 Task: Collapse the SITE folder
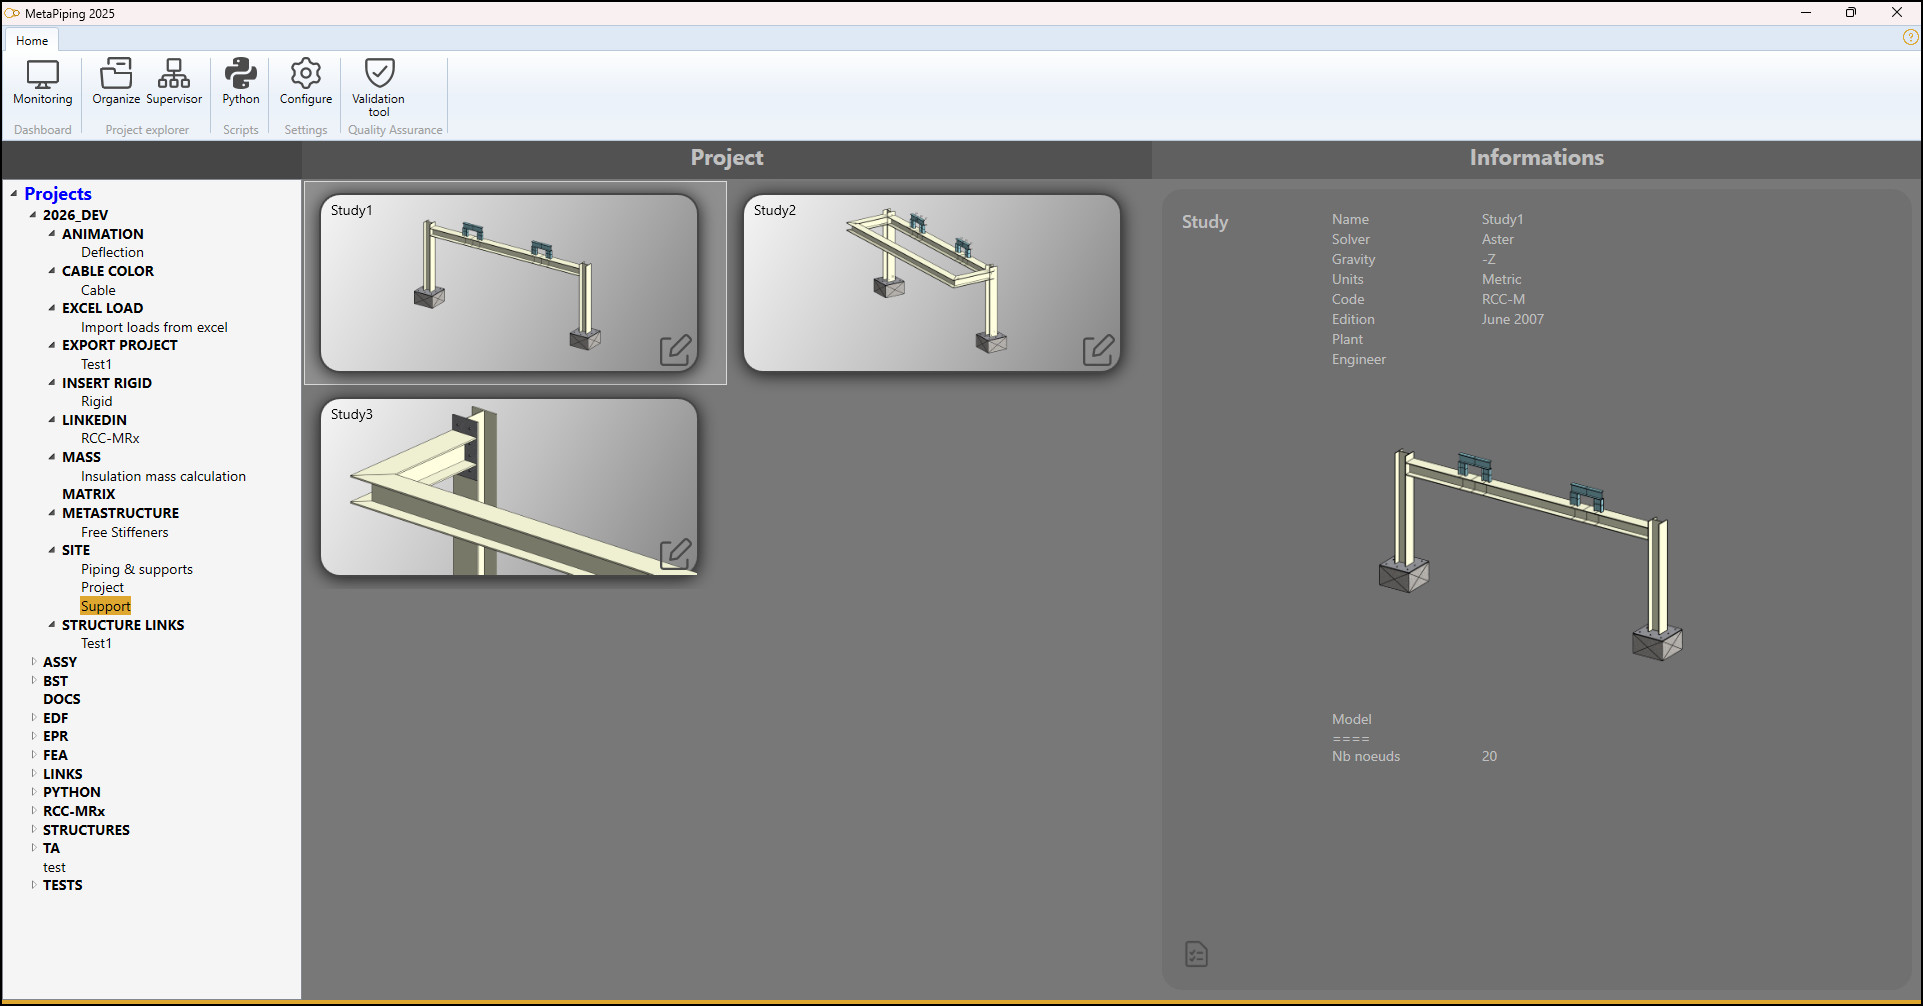[52, 550]
